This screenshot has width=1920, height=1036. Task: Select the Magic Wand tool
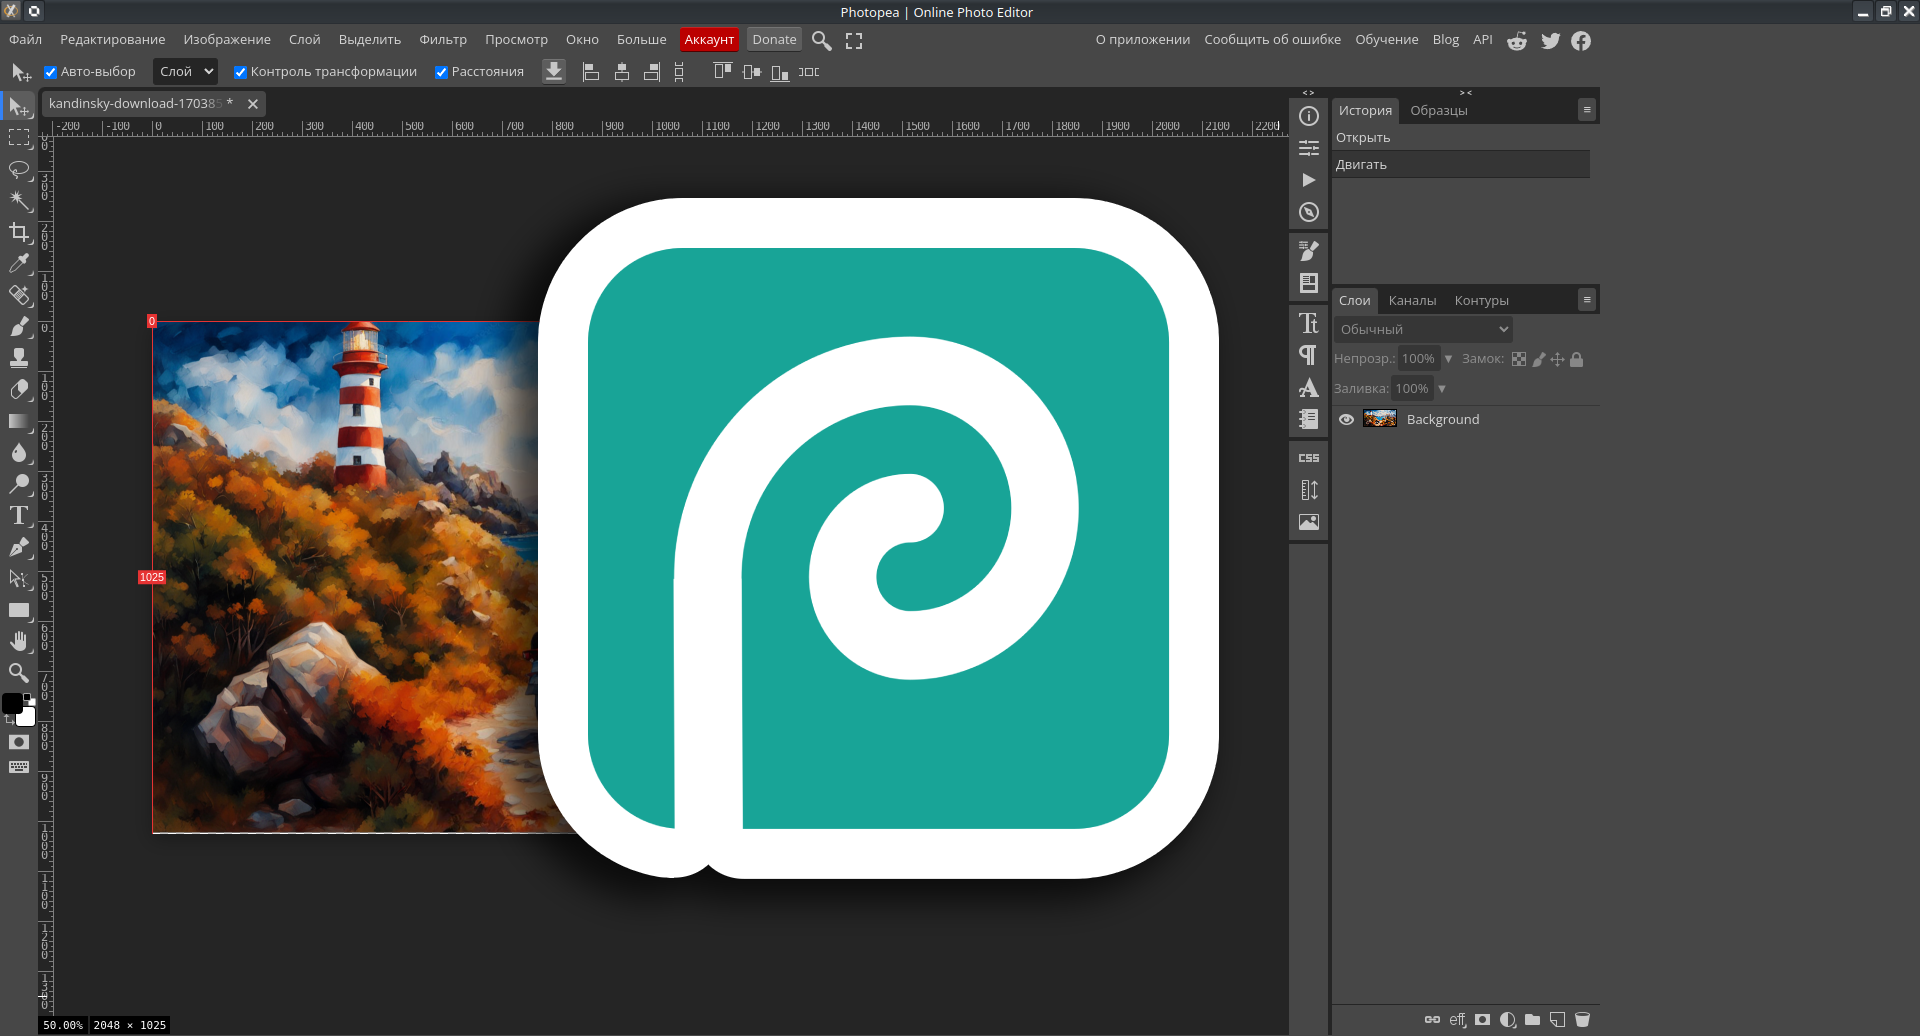click(x=19, y=200)
